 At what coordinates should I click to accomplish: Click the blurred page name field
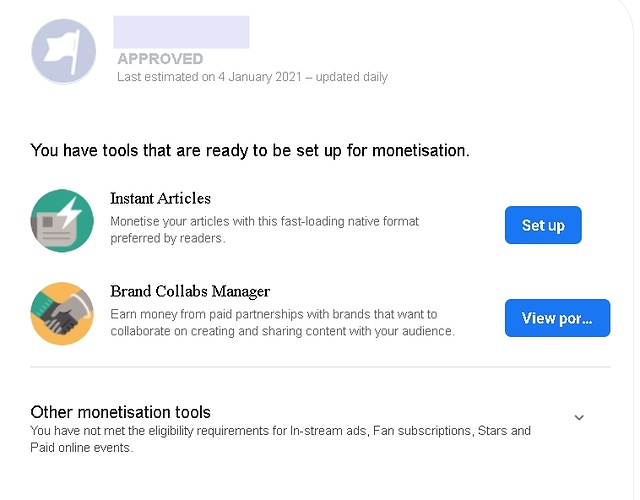pos(181,32)
